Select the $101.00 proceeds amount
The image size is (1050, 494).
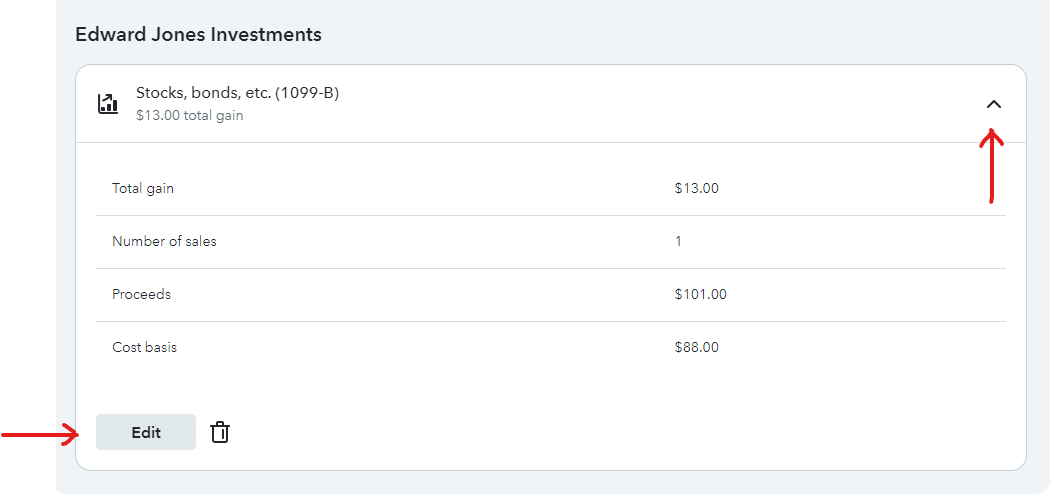[700, 294]
